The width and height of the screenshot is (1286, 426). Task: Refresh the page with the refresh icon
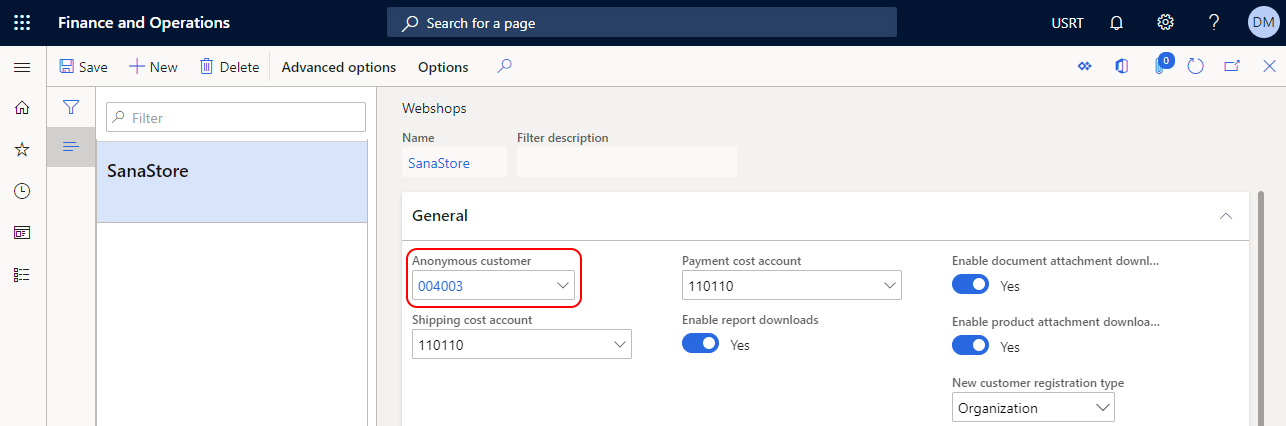click(1196, 67)
